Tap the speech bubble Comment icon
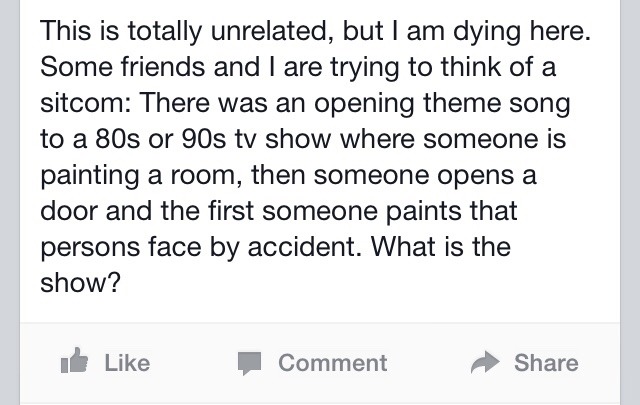This screenshot has width=640, height=405. pos(249,363)
